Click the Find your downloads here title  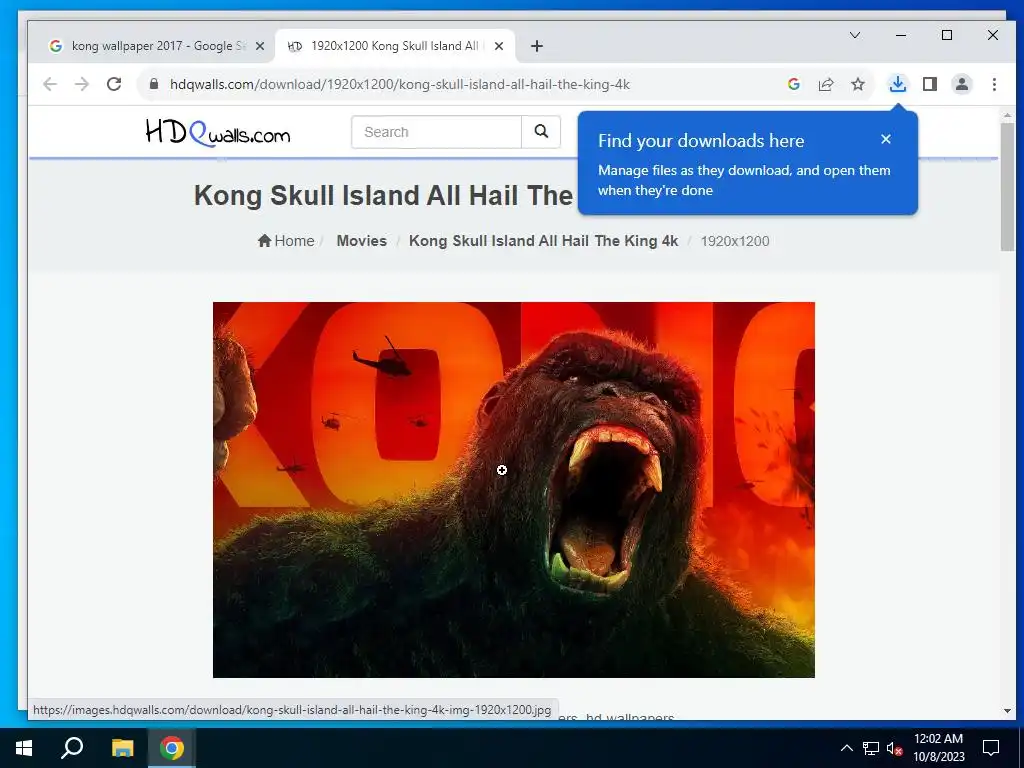701,140
